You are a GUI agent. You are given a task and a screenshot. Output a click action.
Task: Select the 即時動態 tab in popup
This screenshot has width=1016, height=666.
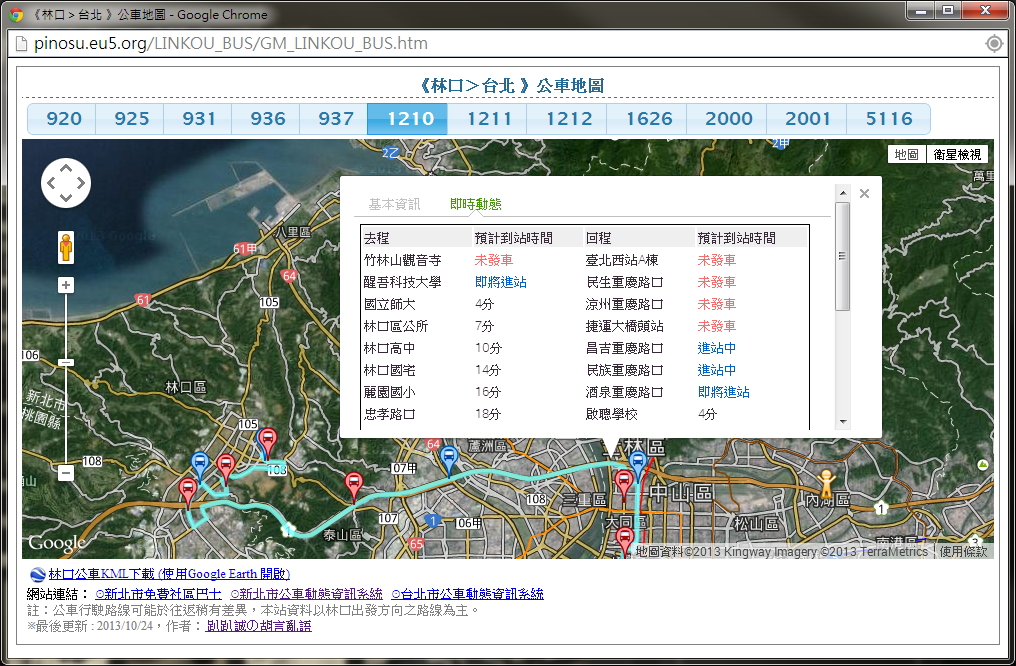tap(476, 204)
